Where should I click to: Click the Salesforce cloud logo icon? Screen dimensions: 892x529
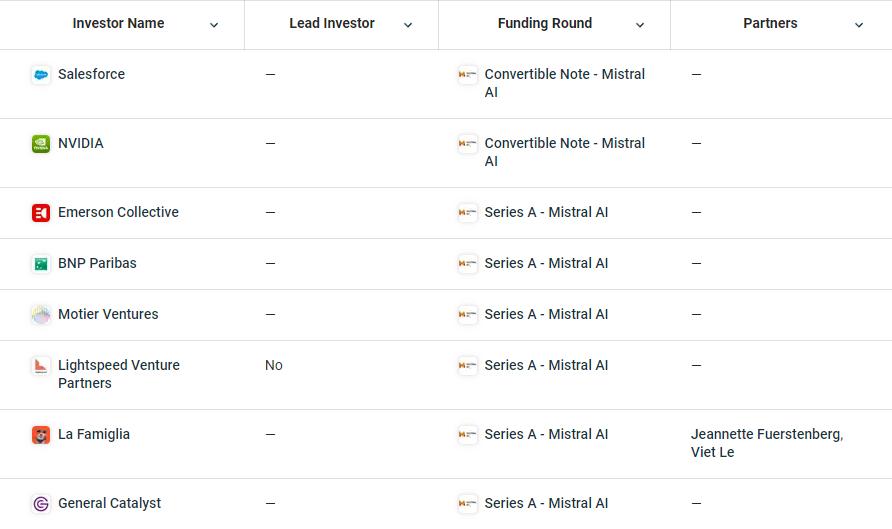click(x=41, y=75)
